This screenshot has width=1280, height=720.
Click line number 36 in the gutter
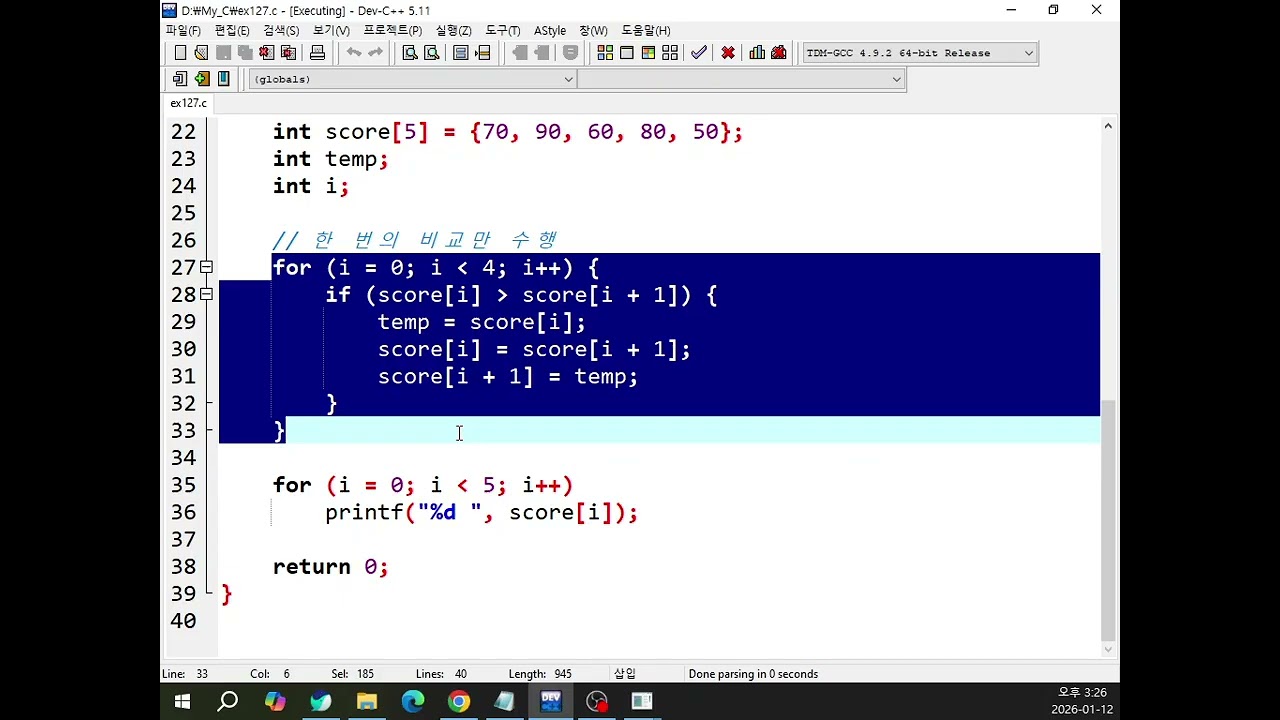point(183,512)
